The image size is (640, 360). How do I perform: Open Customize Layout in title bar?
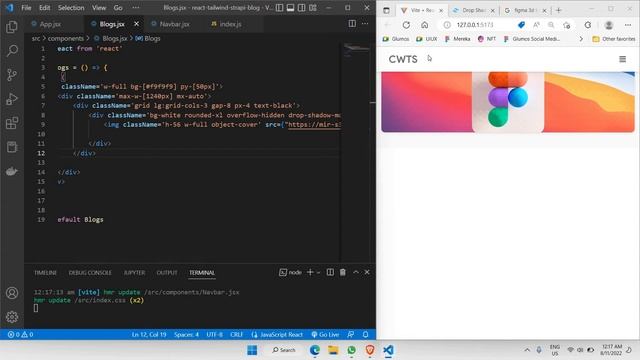coord(313,8)
